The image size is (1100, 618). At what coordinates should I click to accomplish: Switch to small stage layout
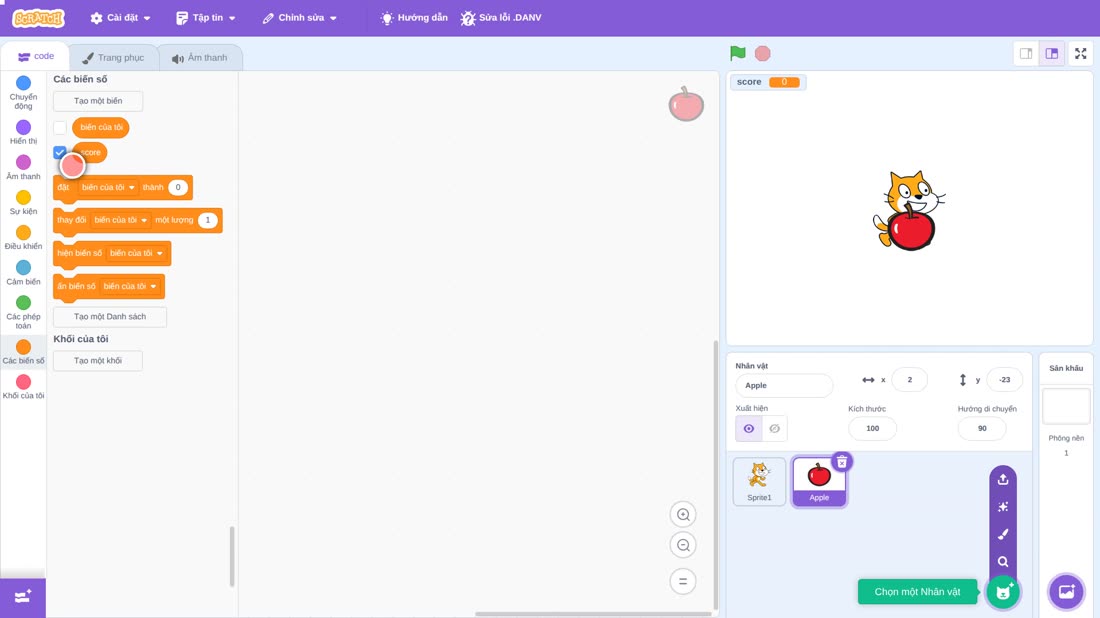(x=1026, y=53)
